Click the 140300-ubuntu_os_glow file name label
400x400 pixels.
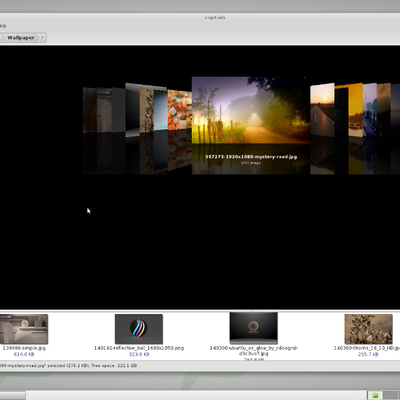click(253, 351)
